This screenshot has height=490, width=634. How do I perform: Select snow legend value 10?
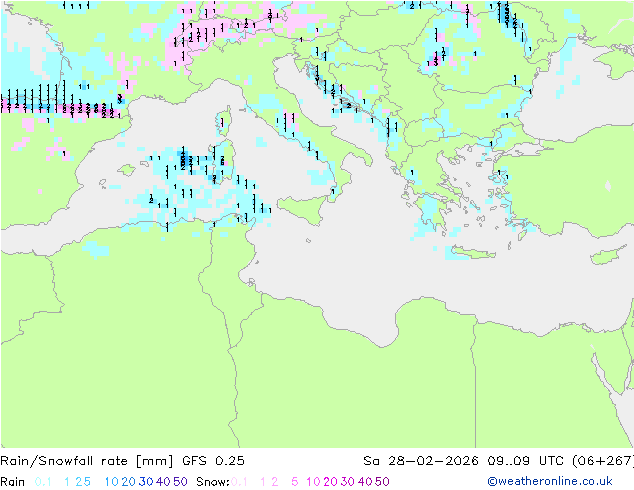point(313,482)
